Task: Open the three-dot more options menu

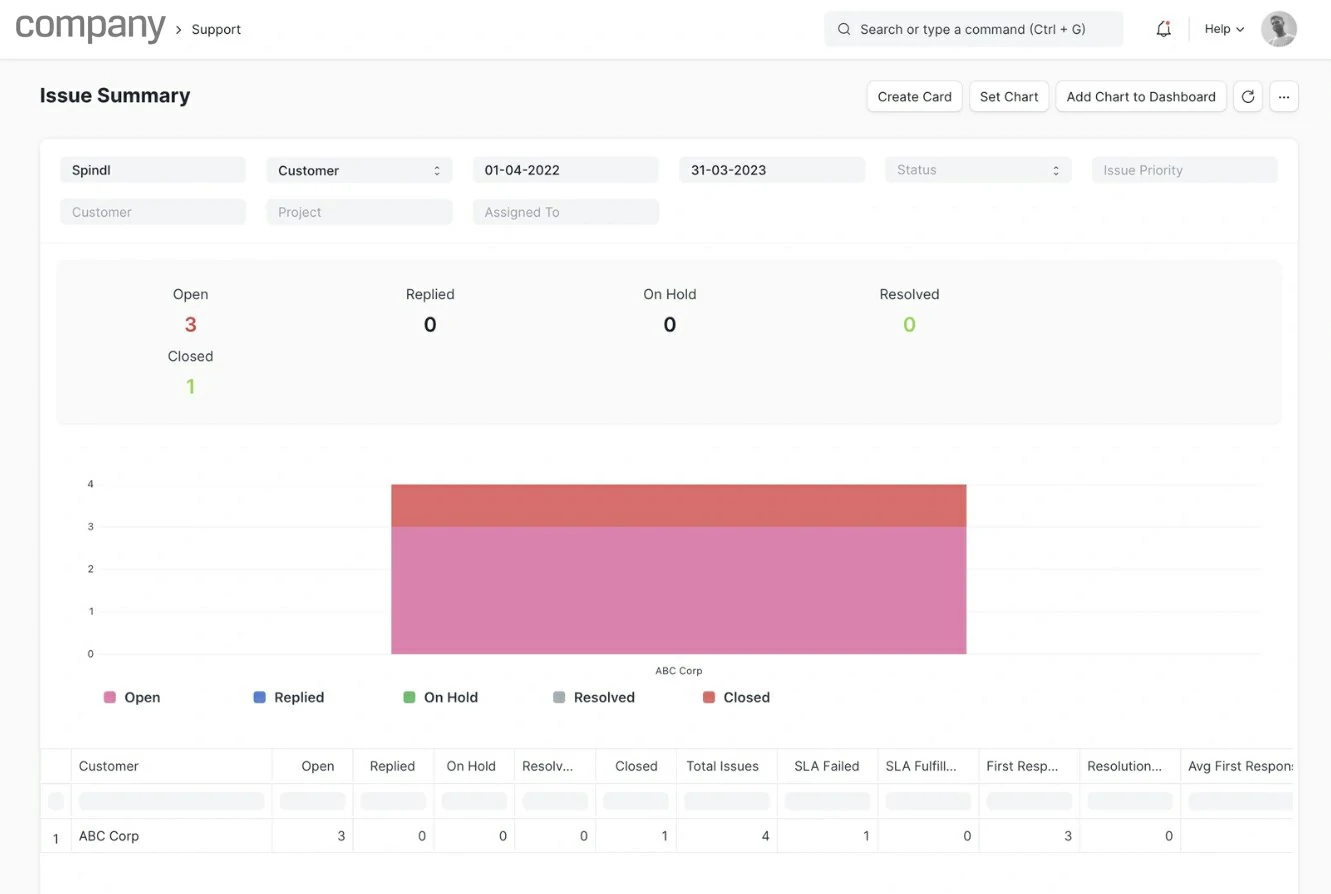Action: 1284,97
